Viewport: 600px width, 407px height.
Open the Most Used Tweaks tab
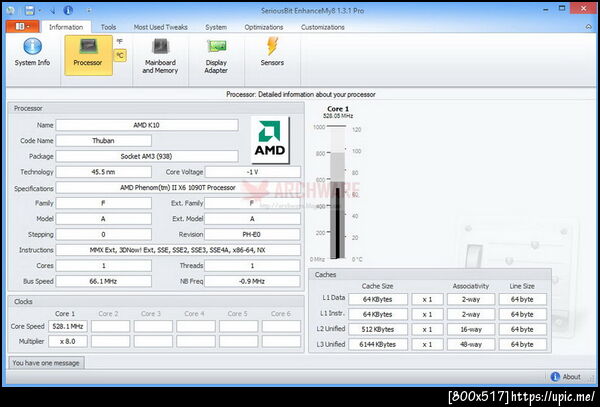pos(160,27)
